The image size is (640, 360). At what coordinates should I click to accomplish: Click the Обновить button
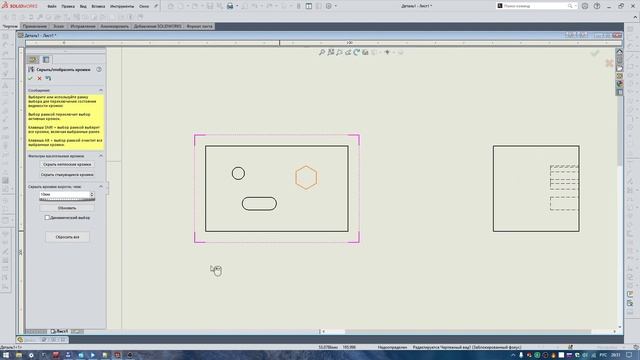pos(67,208)
